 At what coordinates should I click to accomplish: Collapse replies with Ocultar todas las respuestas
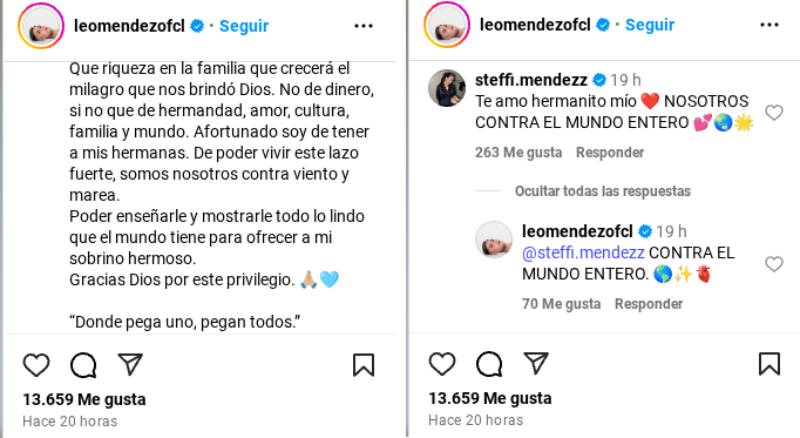click(x=602, y=191)
